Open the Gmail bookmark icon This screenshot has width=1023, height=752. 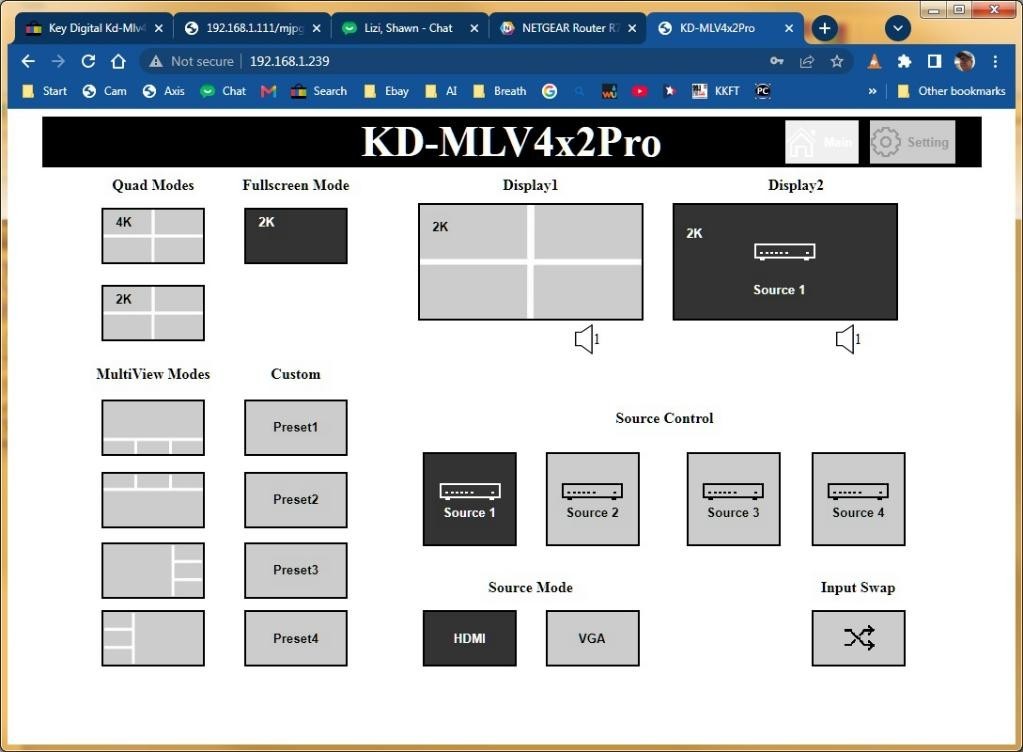tap(268, 91)
